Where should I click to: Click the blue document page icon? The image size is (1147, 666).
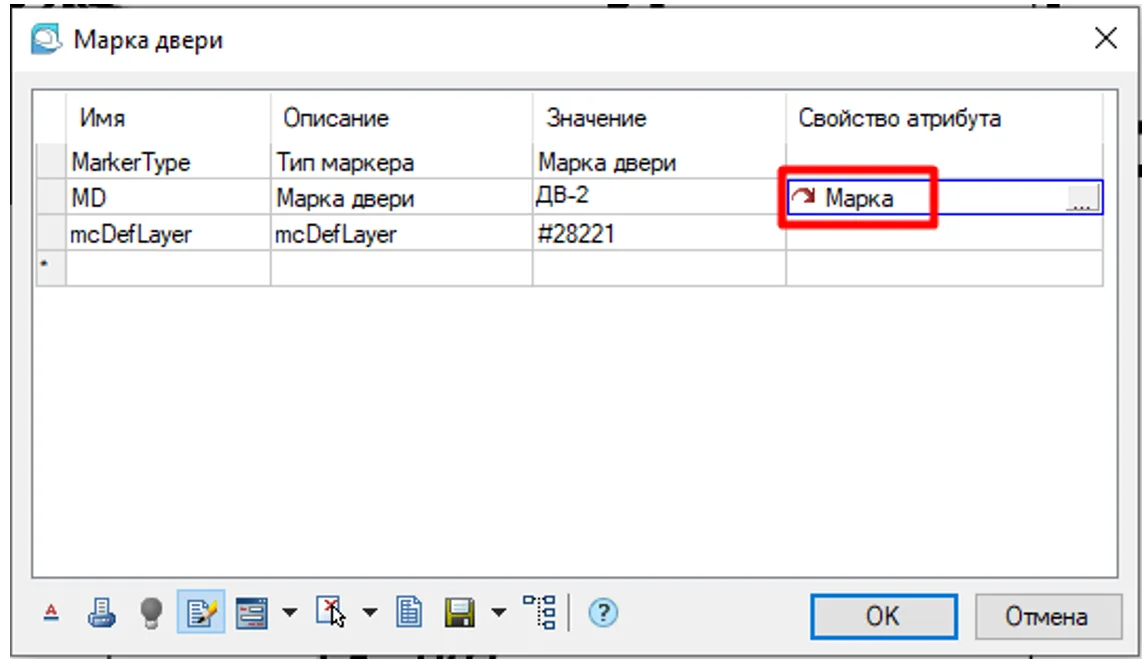(408, 613)
